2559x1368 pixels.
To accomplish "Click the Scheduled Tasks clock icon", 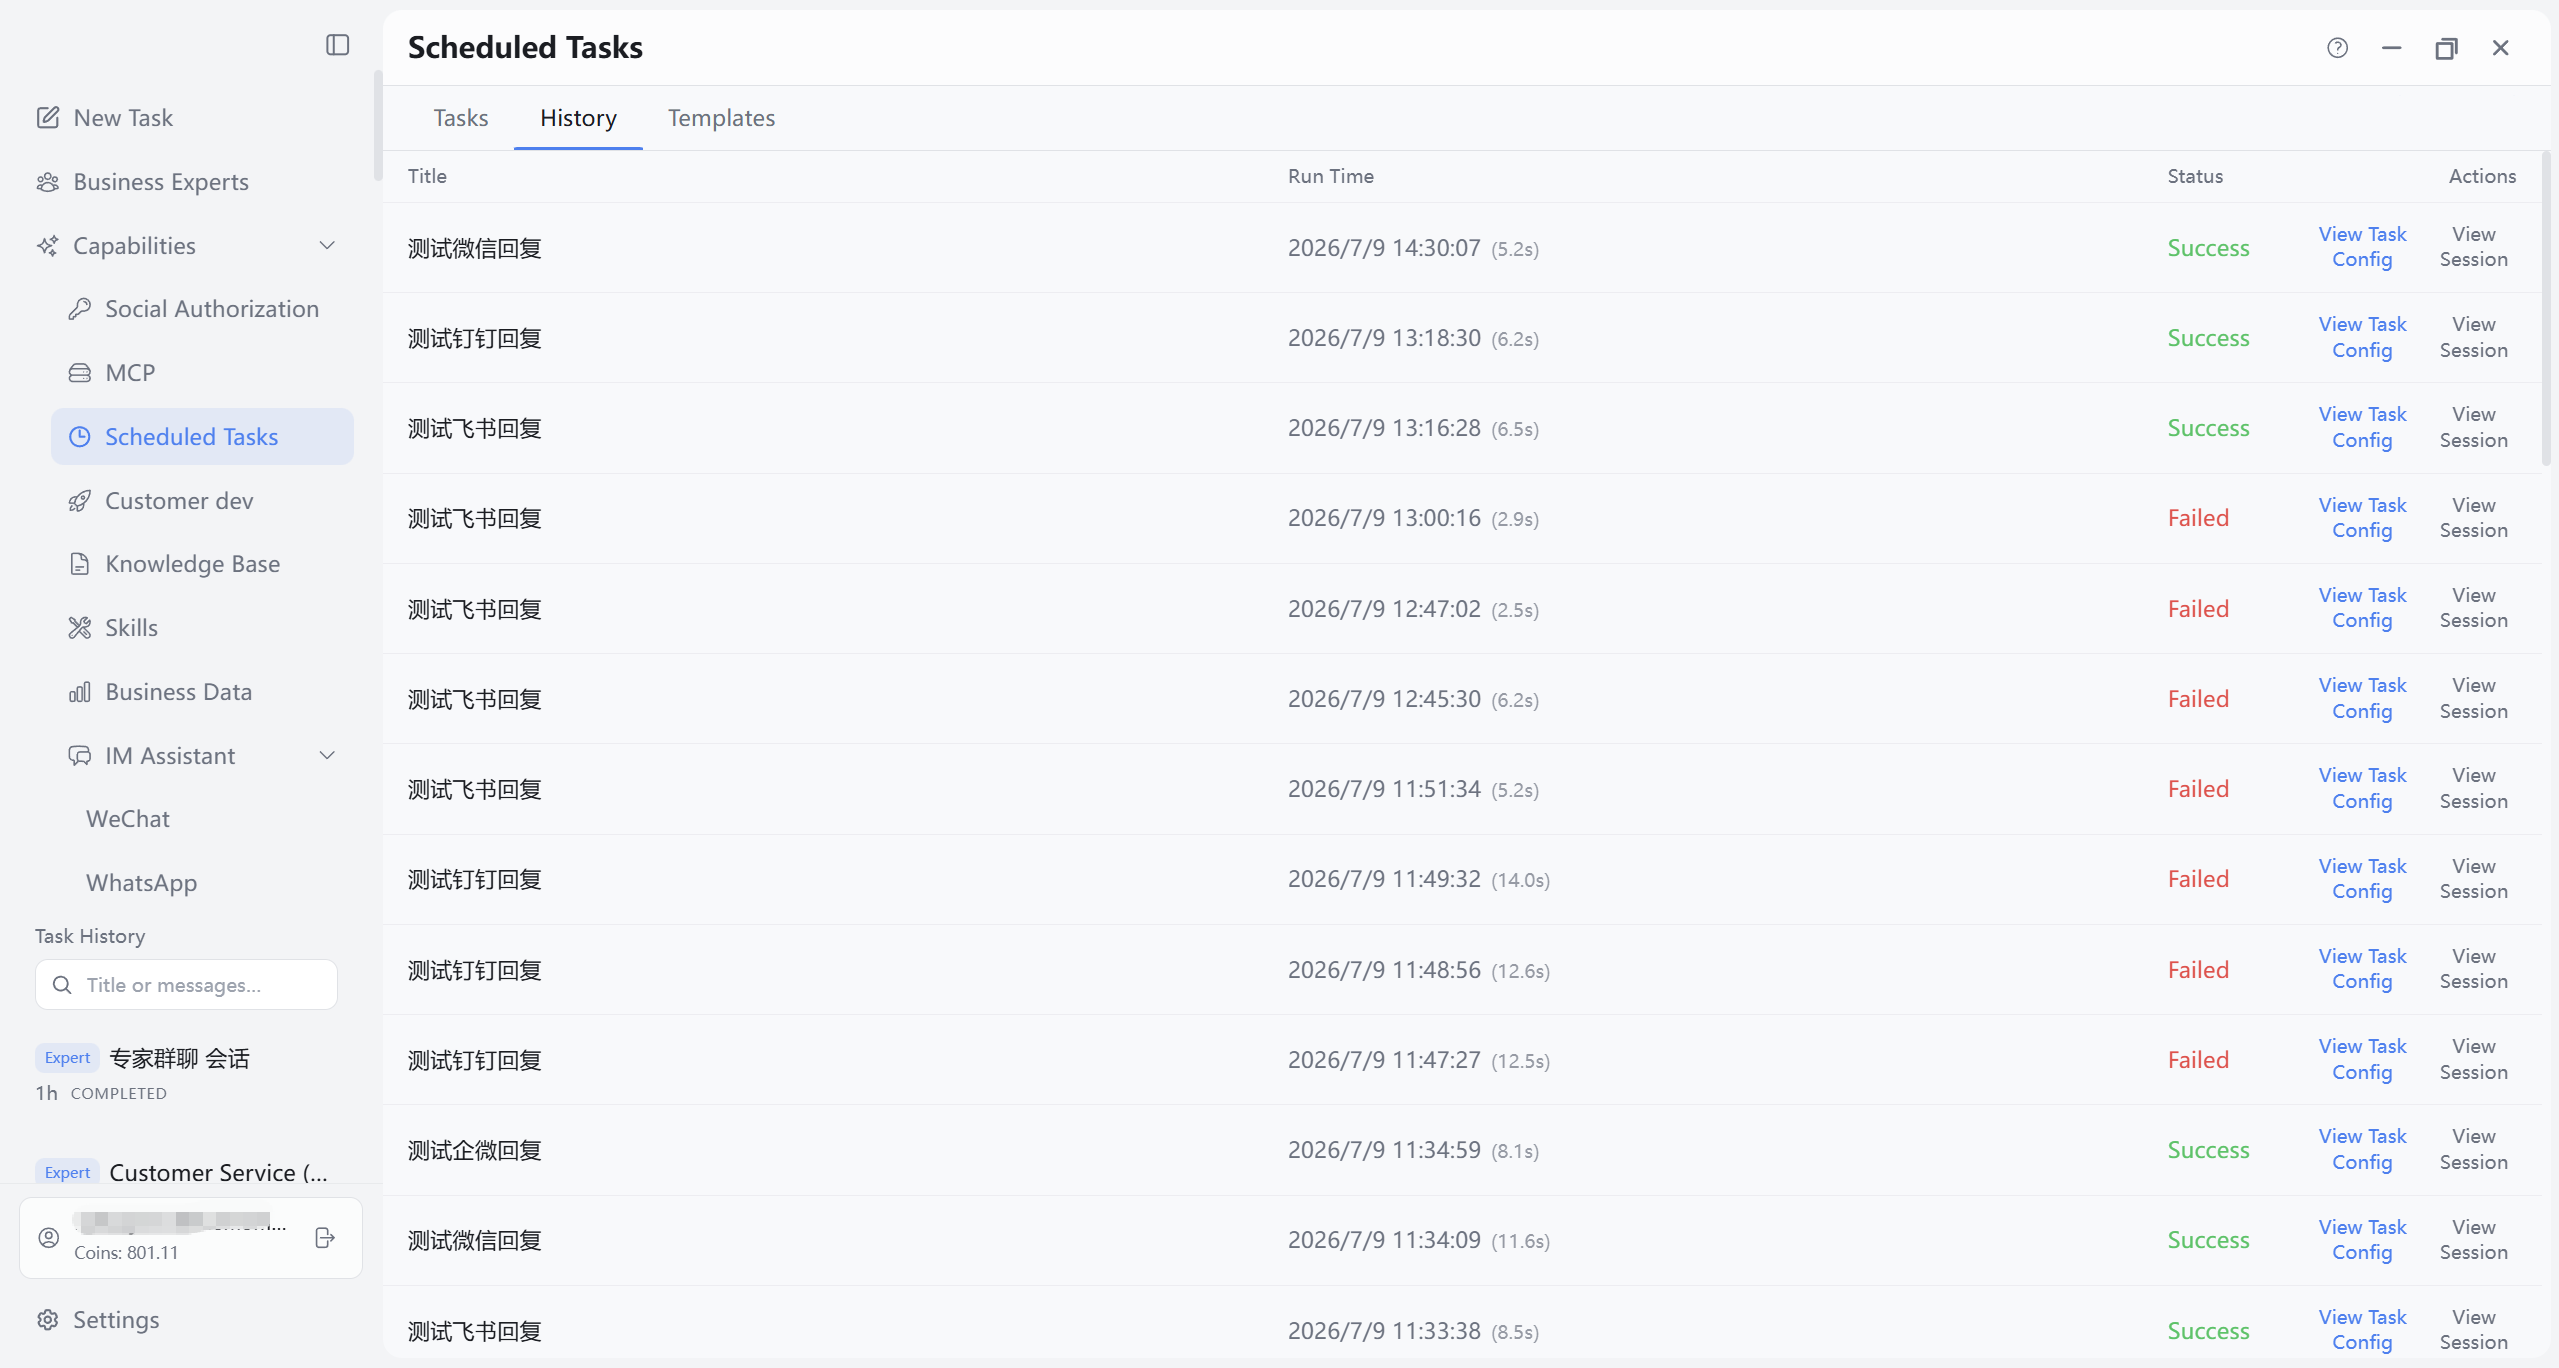I will click(80, 437).
